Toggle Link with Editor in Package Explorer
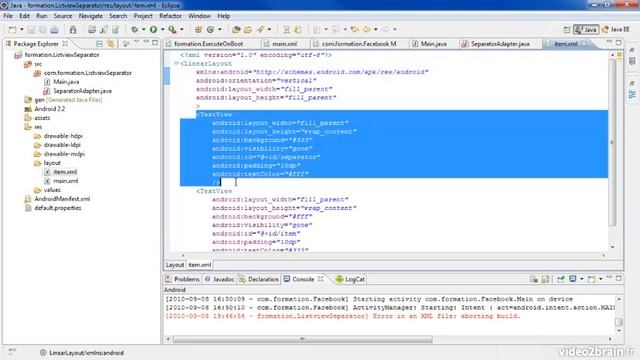The image size is (640, 360). (x=111, y=43)
